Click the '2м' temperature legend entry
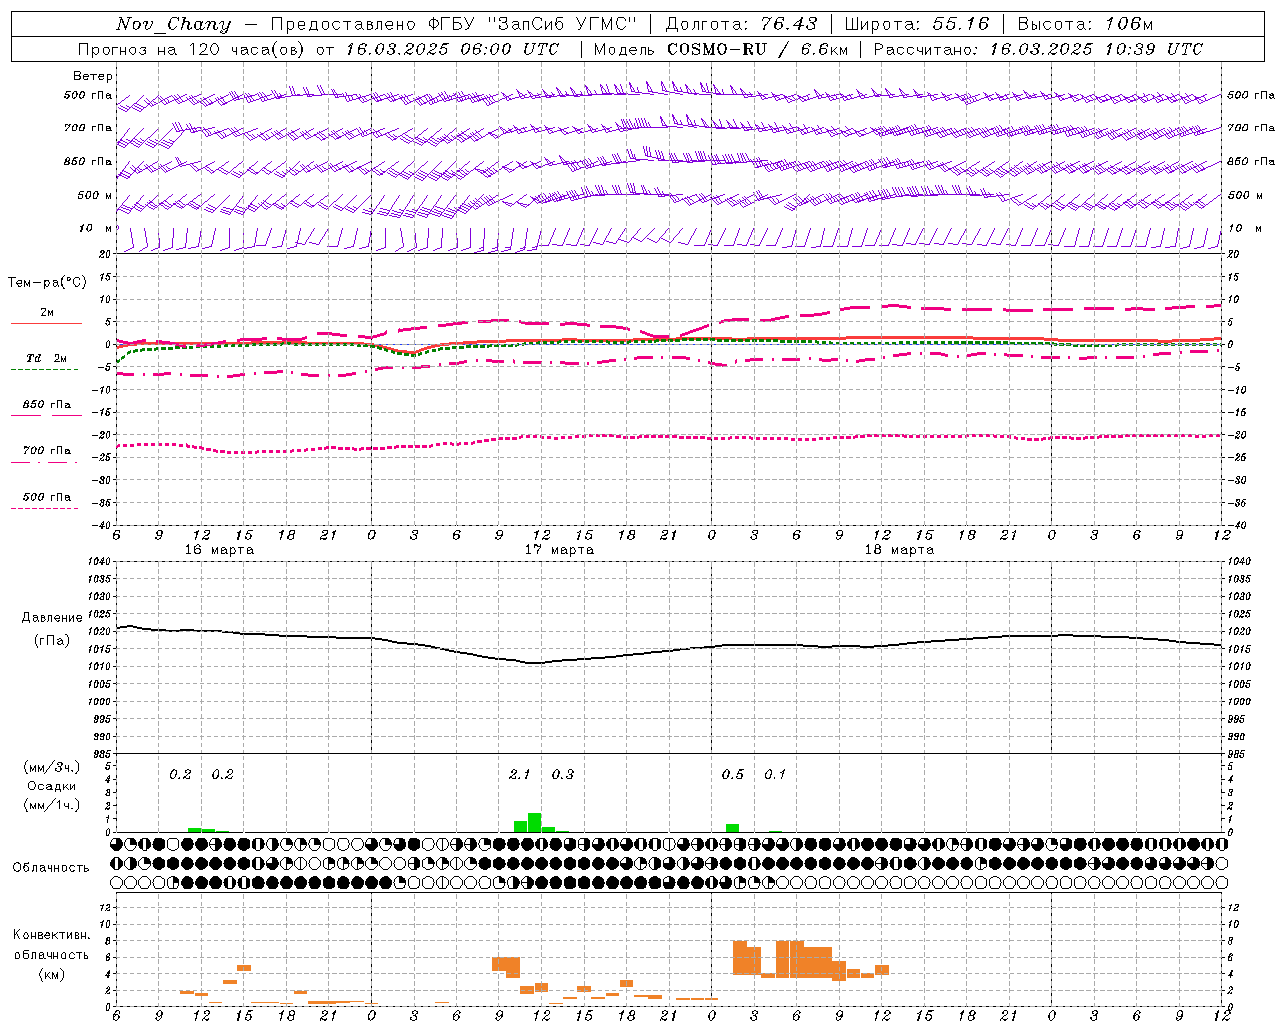The width and height of the screenshot is (1280, 1024). 47,312
